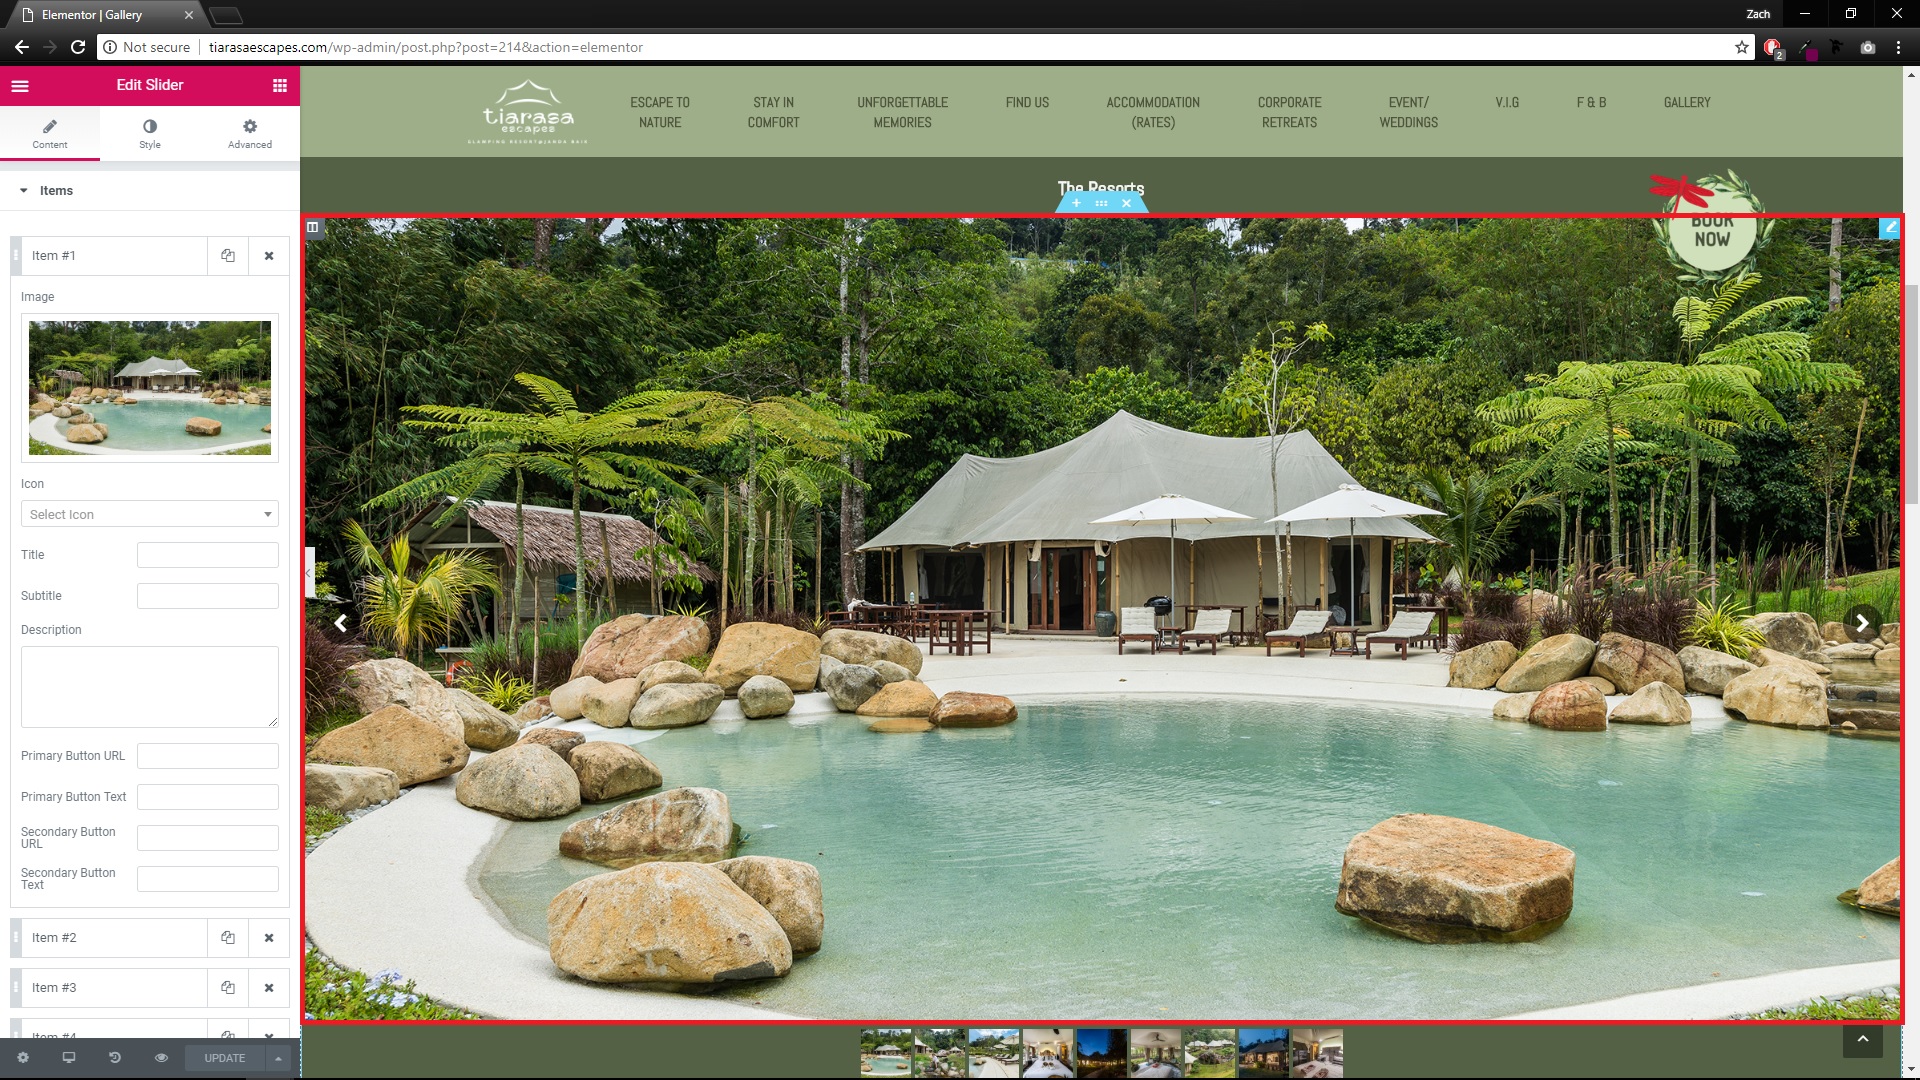Click the browser address bar URL
The width and height of the screenshot is (1920, 1080).
426,47
